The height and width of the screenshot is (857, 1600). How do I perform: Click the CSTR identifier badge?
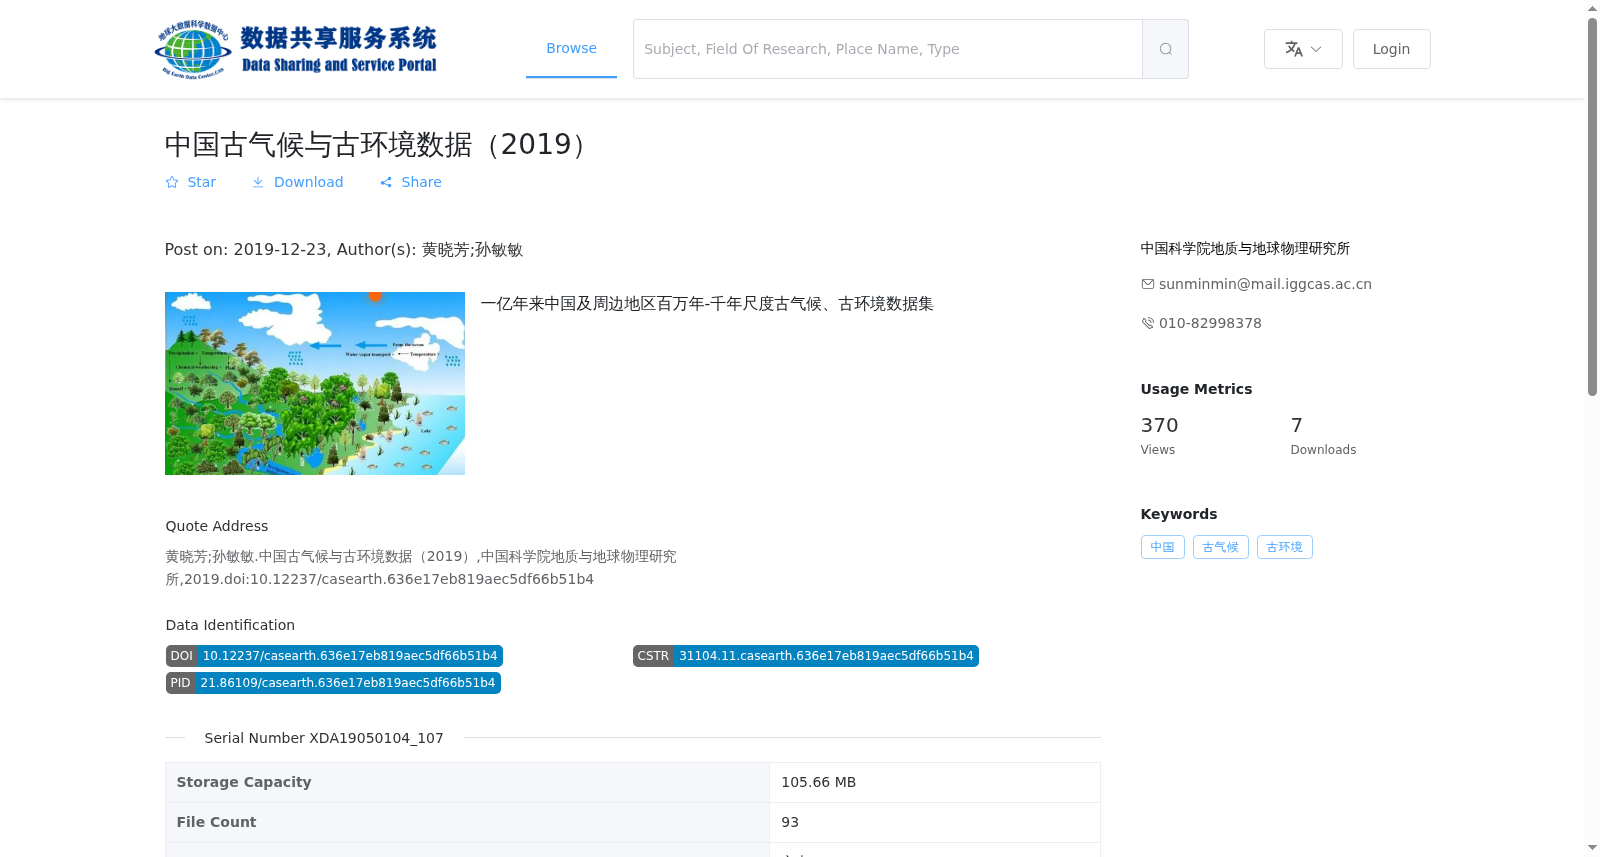tap(805, 656)
